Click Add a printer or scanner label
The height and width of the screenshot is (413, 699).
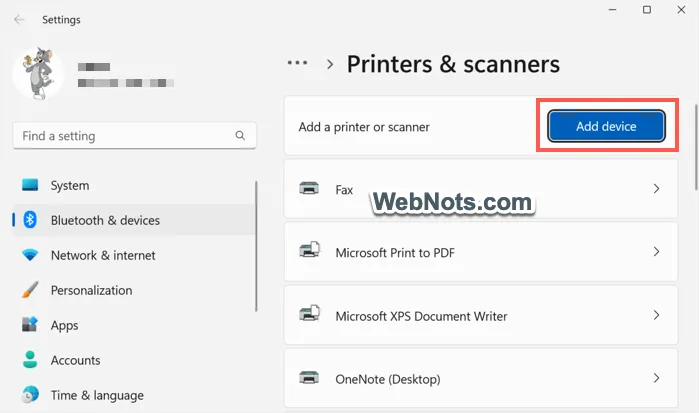364,127
